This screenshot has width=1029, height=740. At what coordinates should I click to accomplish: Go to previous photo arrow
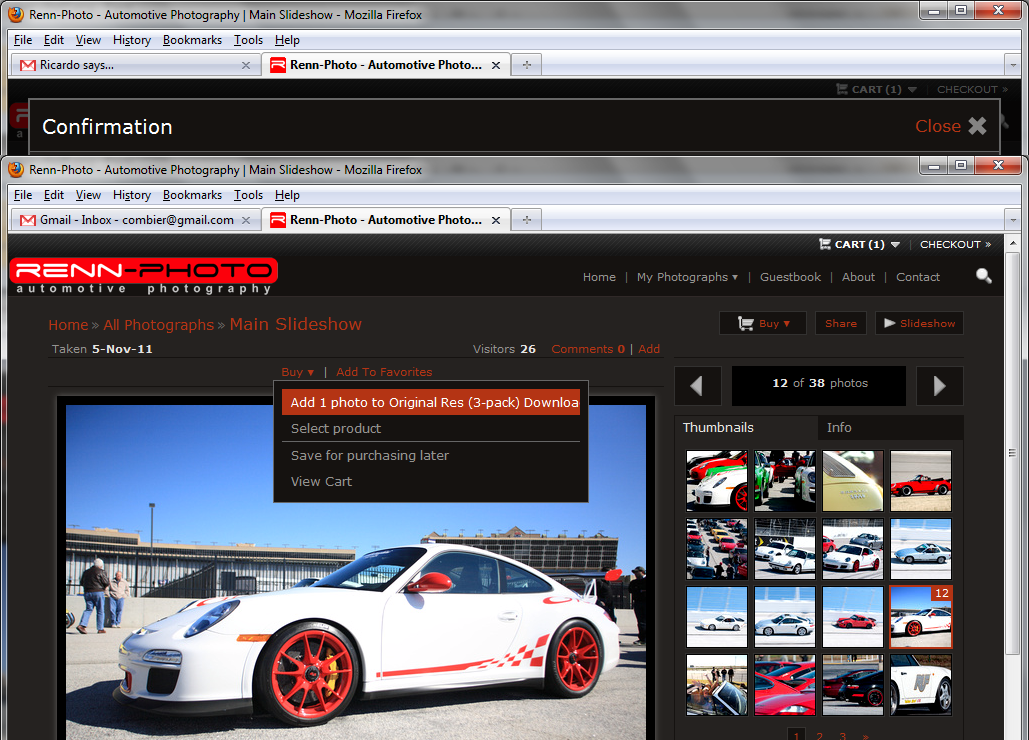(697, 385)
